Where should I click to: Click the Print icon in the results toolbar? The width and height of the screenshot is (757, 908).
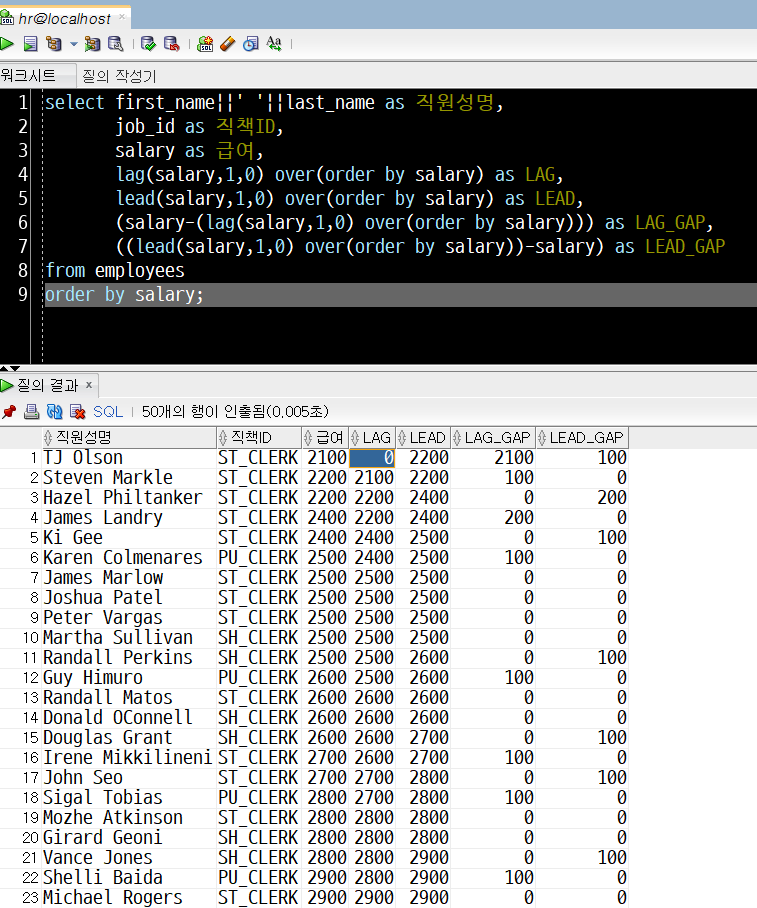(x=31, y=412)
